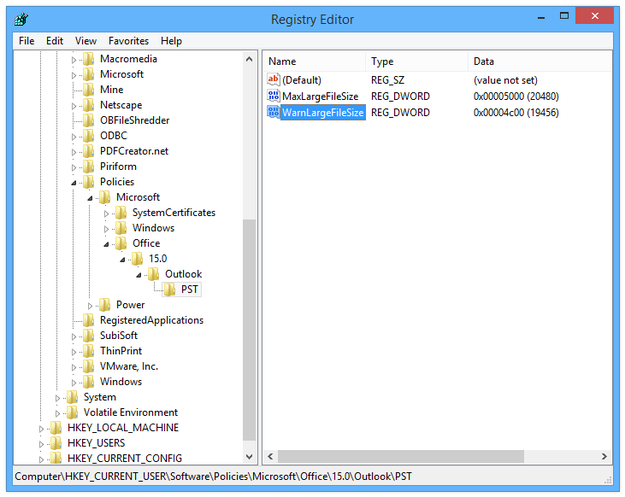625x497 pixels.
Task: Open the File menu
Action: click(27, 41)
